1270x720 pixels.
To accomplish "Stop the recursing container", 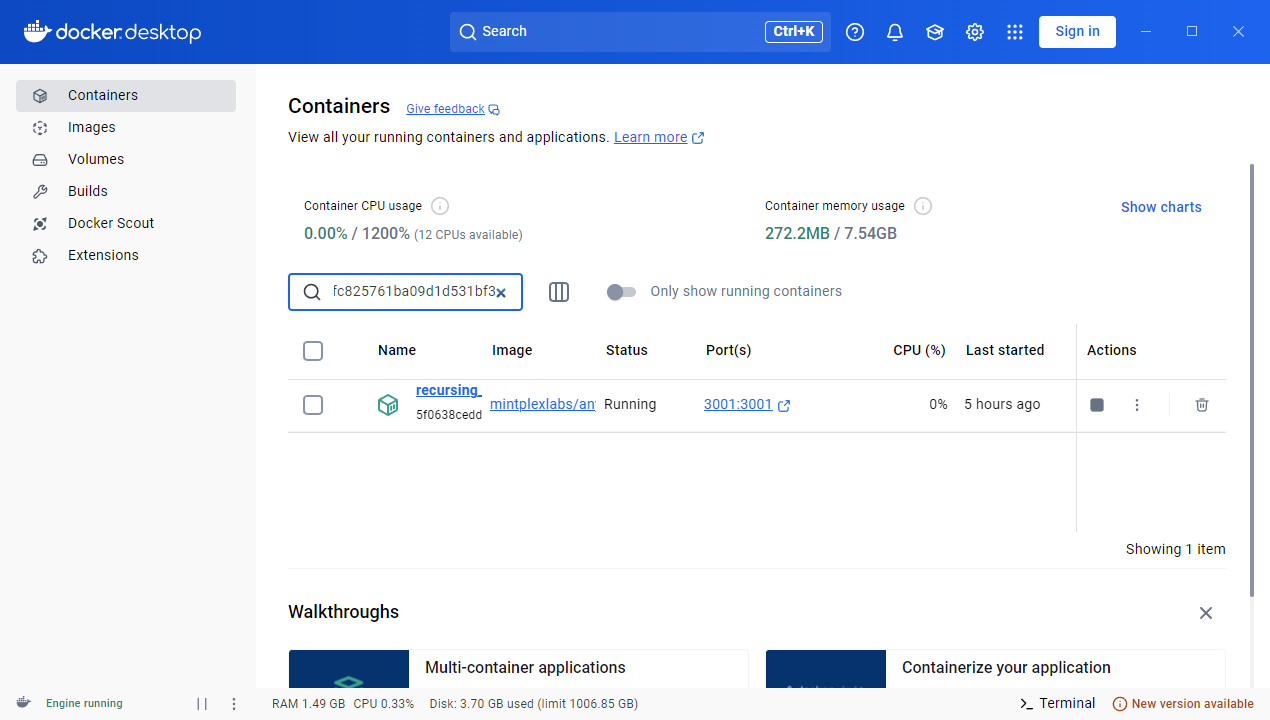I will pyautogui.click(x=1097, y=405).
